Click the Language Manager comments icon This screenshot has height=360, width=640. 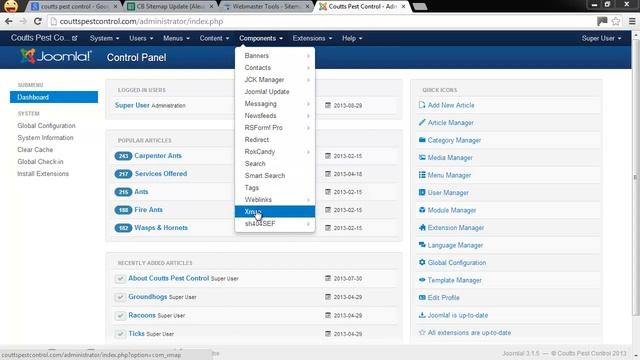pyautogui.click(x=422, y=245)
